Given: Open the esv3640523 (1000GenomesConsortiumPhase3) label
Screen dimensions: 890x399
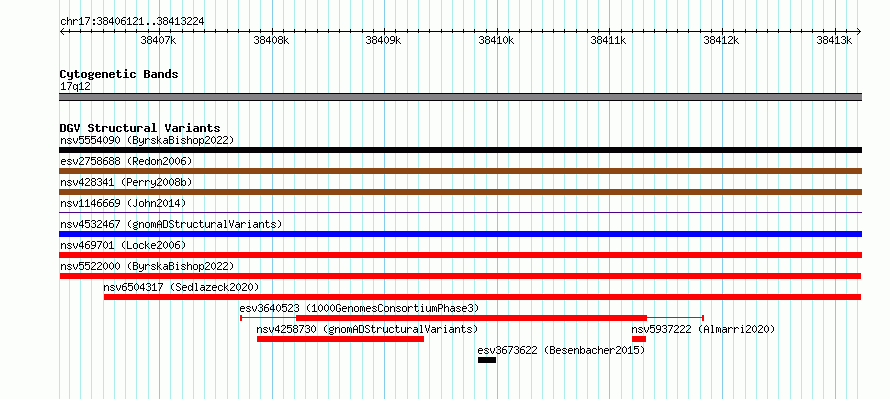Looking at the screenshot, I should (x=359, y=308).
